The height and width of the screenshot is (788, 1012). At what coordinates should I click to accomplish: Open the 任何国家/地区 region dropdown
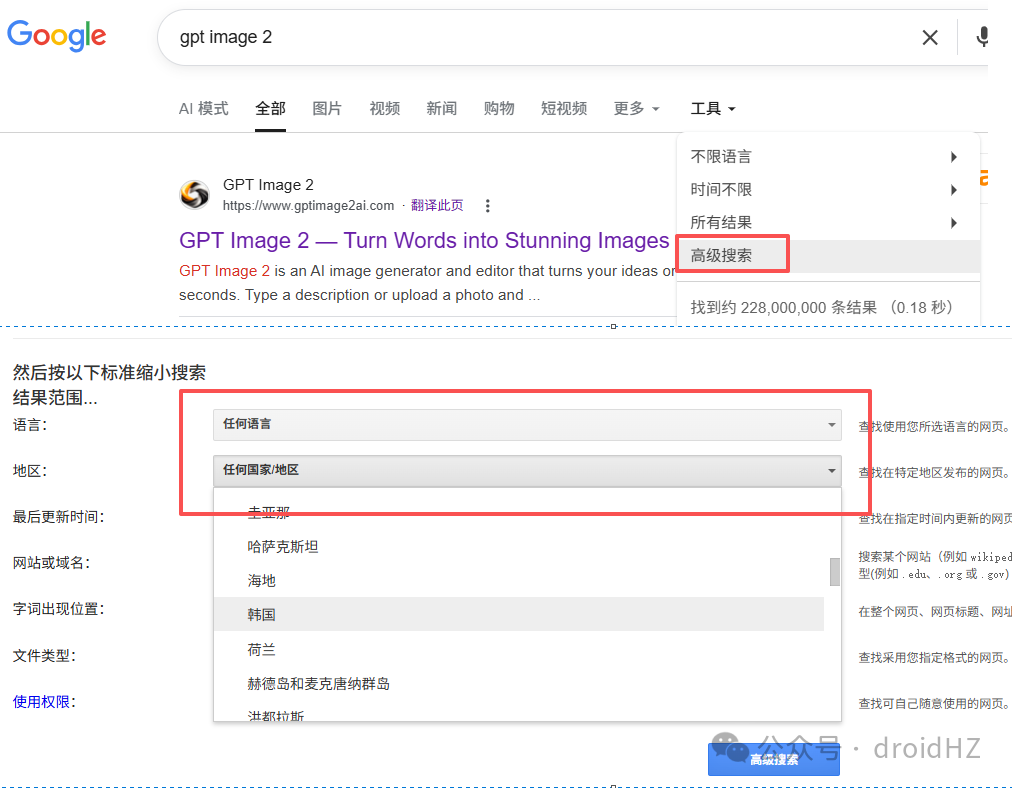pyautogui.click(x=527, y=470)
